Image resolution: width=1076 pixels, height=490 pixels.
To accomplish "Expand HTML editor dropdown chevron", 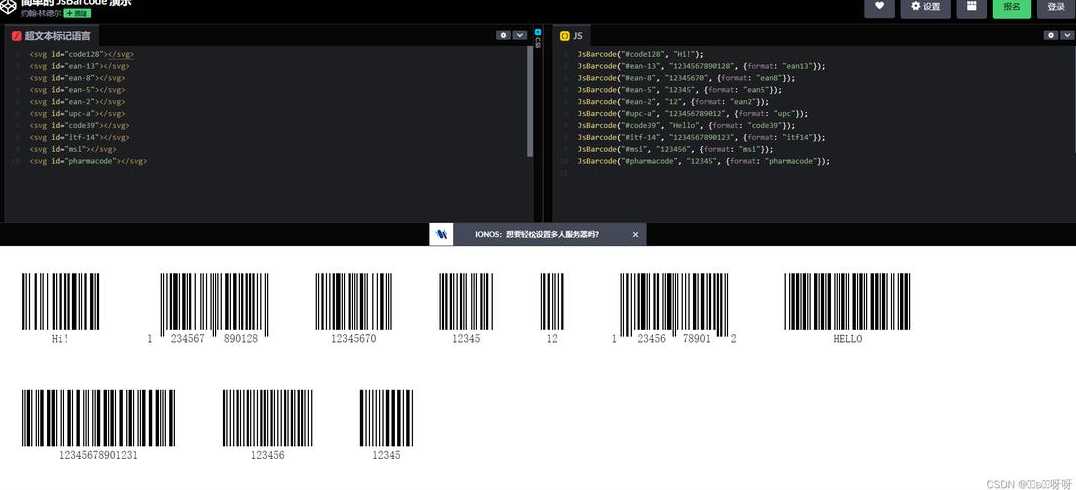I will point(519,35).
